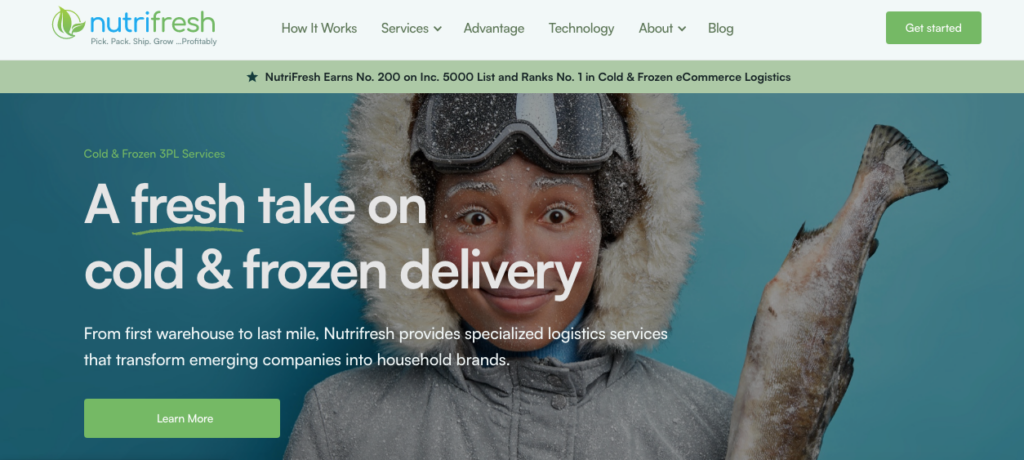Click the Pick. Pack. Ship. Grow tagline
Screen dimensions: 1024x460
click(x=153, y=42)
